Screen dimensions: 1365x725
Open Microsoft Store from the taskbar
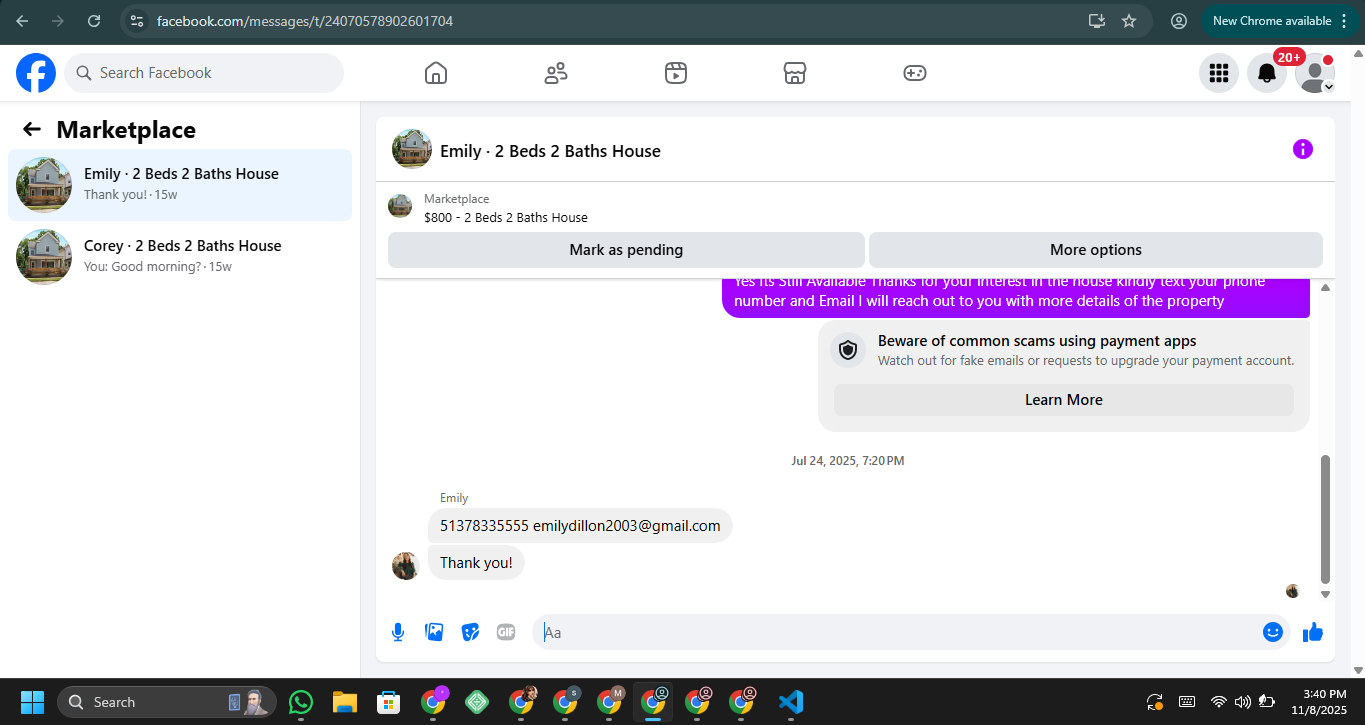[388, 702]
